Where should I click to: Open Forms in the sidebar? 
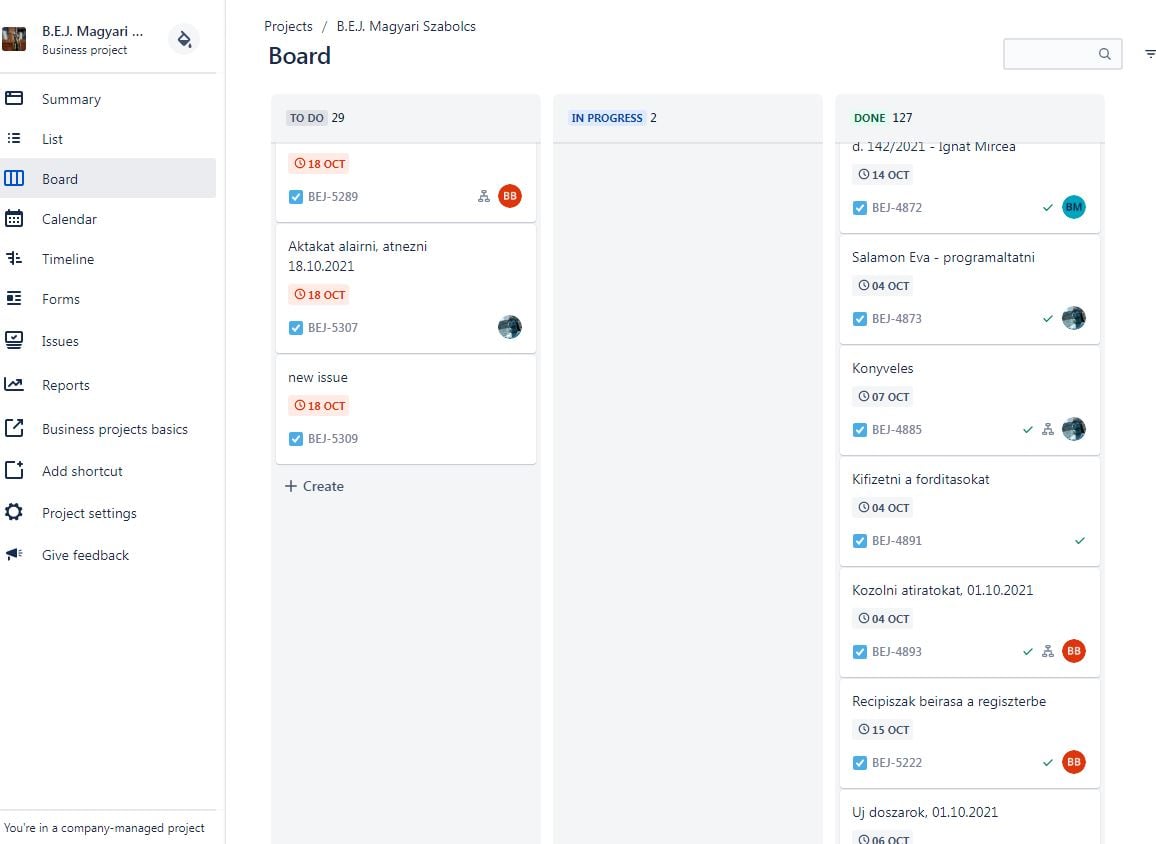click(108, 299)
